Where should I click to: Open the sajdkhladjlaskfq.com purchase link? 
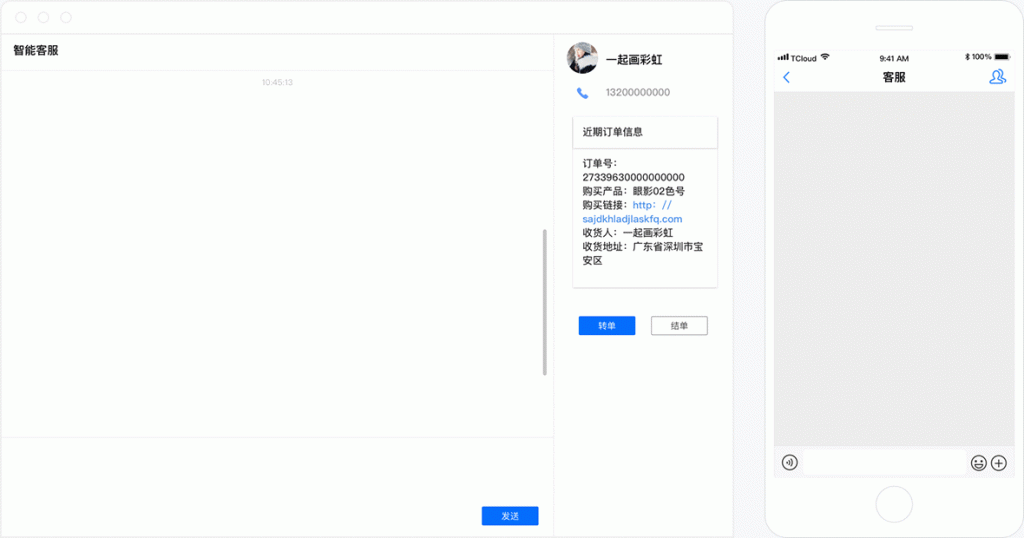click(632, 218)
